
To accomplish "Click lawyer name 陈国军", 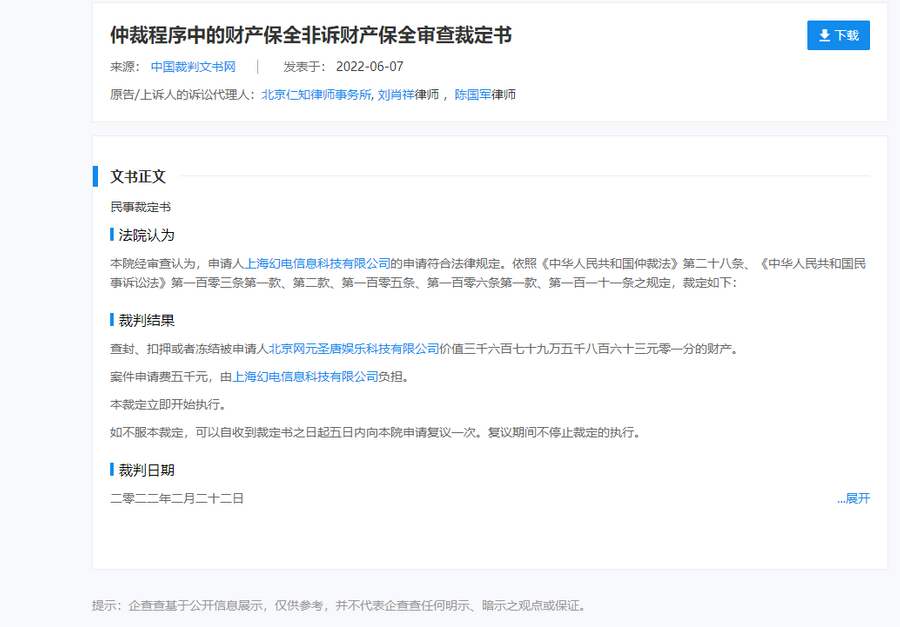I will [x=472, y=95].
